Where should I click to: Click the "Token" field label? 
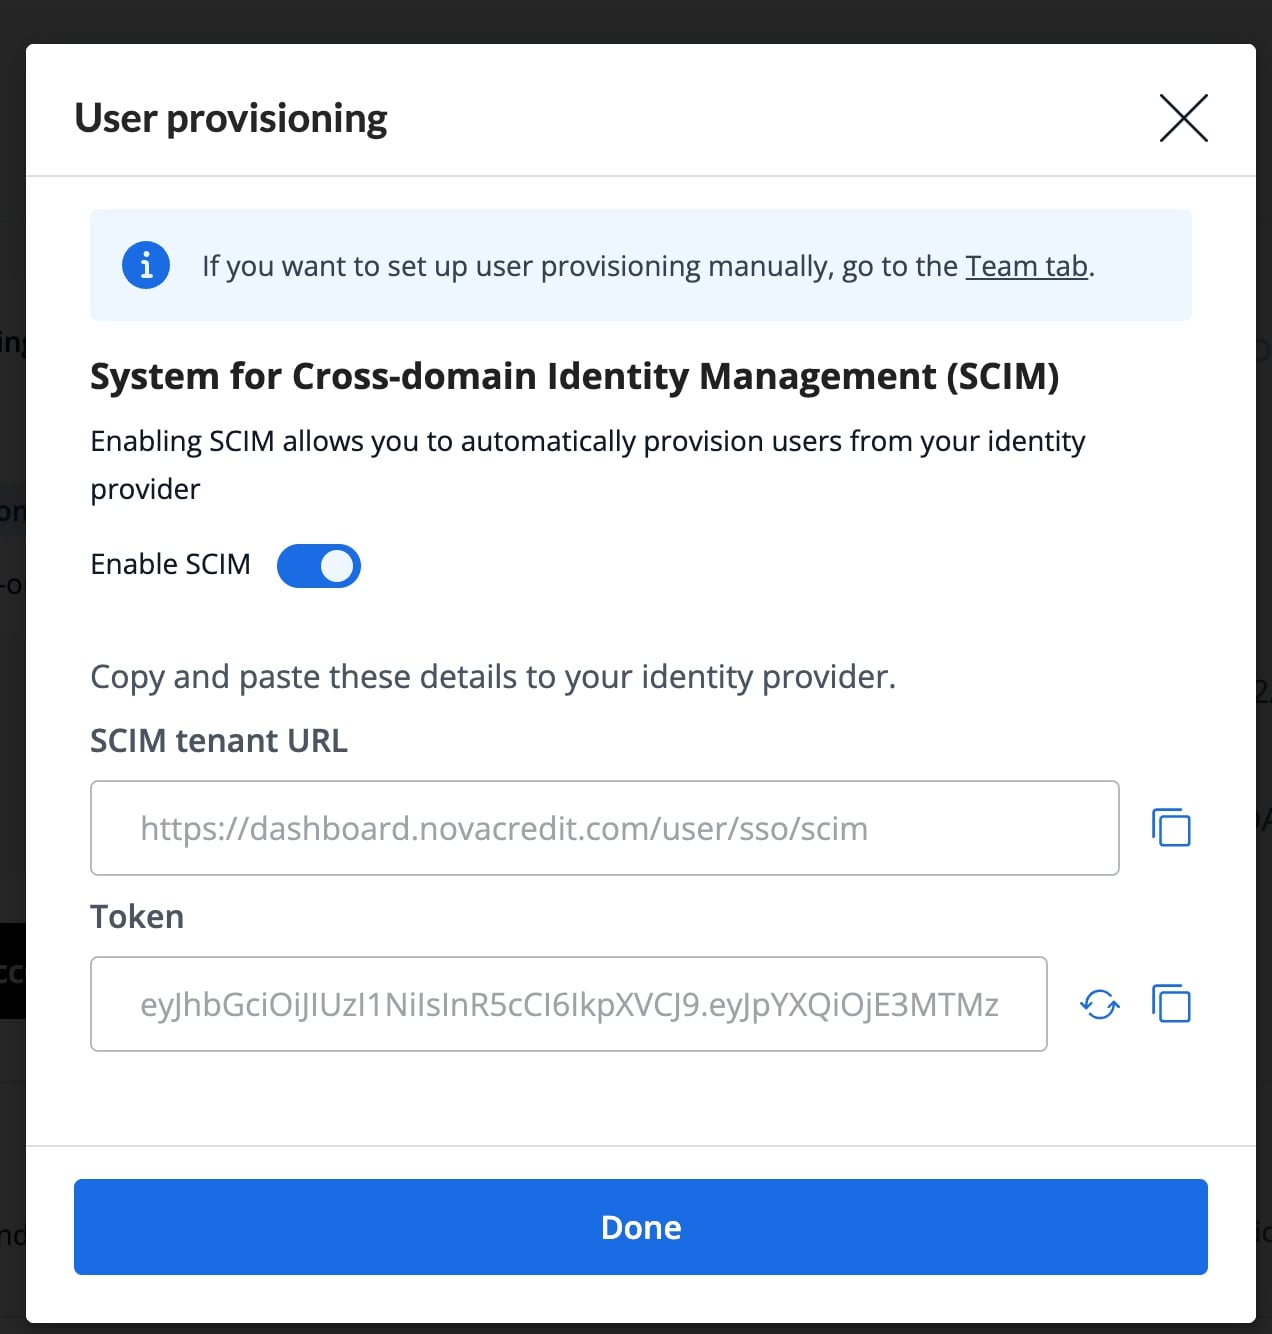[137, 917]
